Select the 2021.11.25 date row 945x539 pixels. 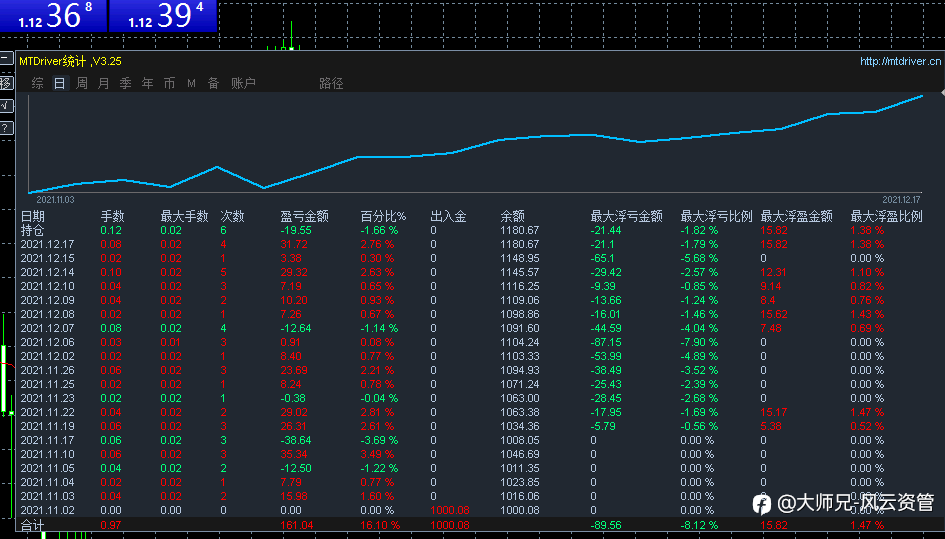48,384
